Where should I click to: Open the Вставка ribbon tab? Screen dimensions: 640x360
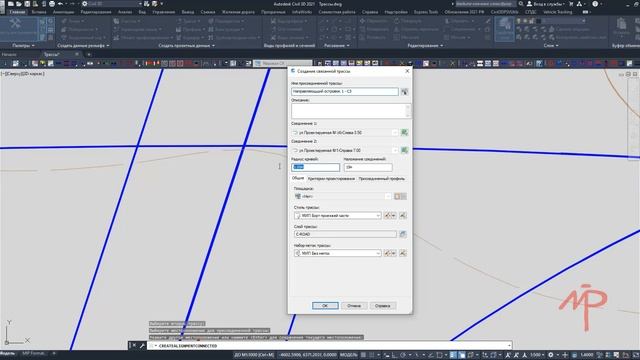(x=39, y=12)
